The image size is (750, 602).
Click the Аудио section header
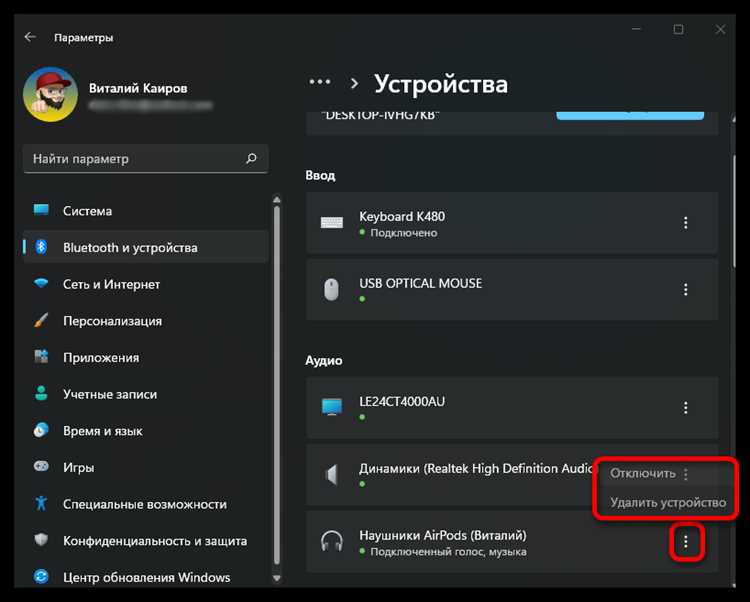tap(324, 361)
